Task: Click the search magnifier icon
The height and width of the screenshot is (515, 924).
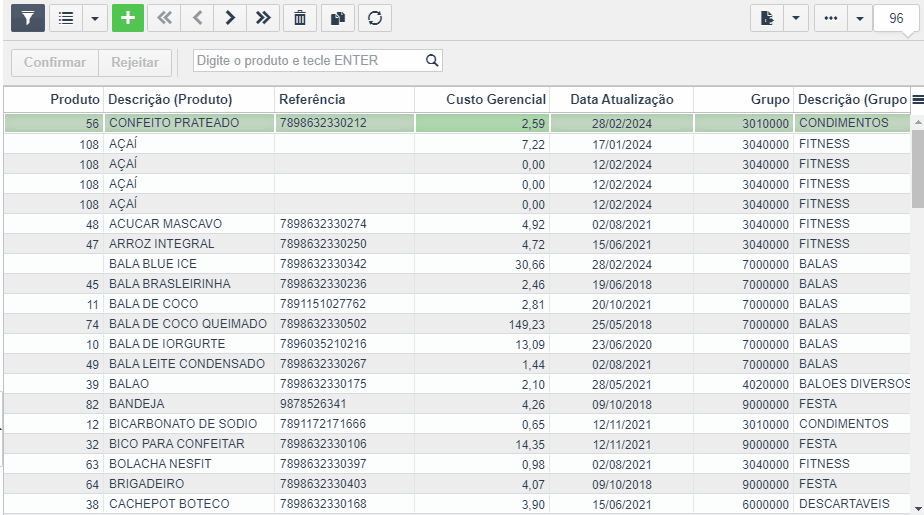Action: (432, 61)
